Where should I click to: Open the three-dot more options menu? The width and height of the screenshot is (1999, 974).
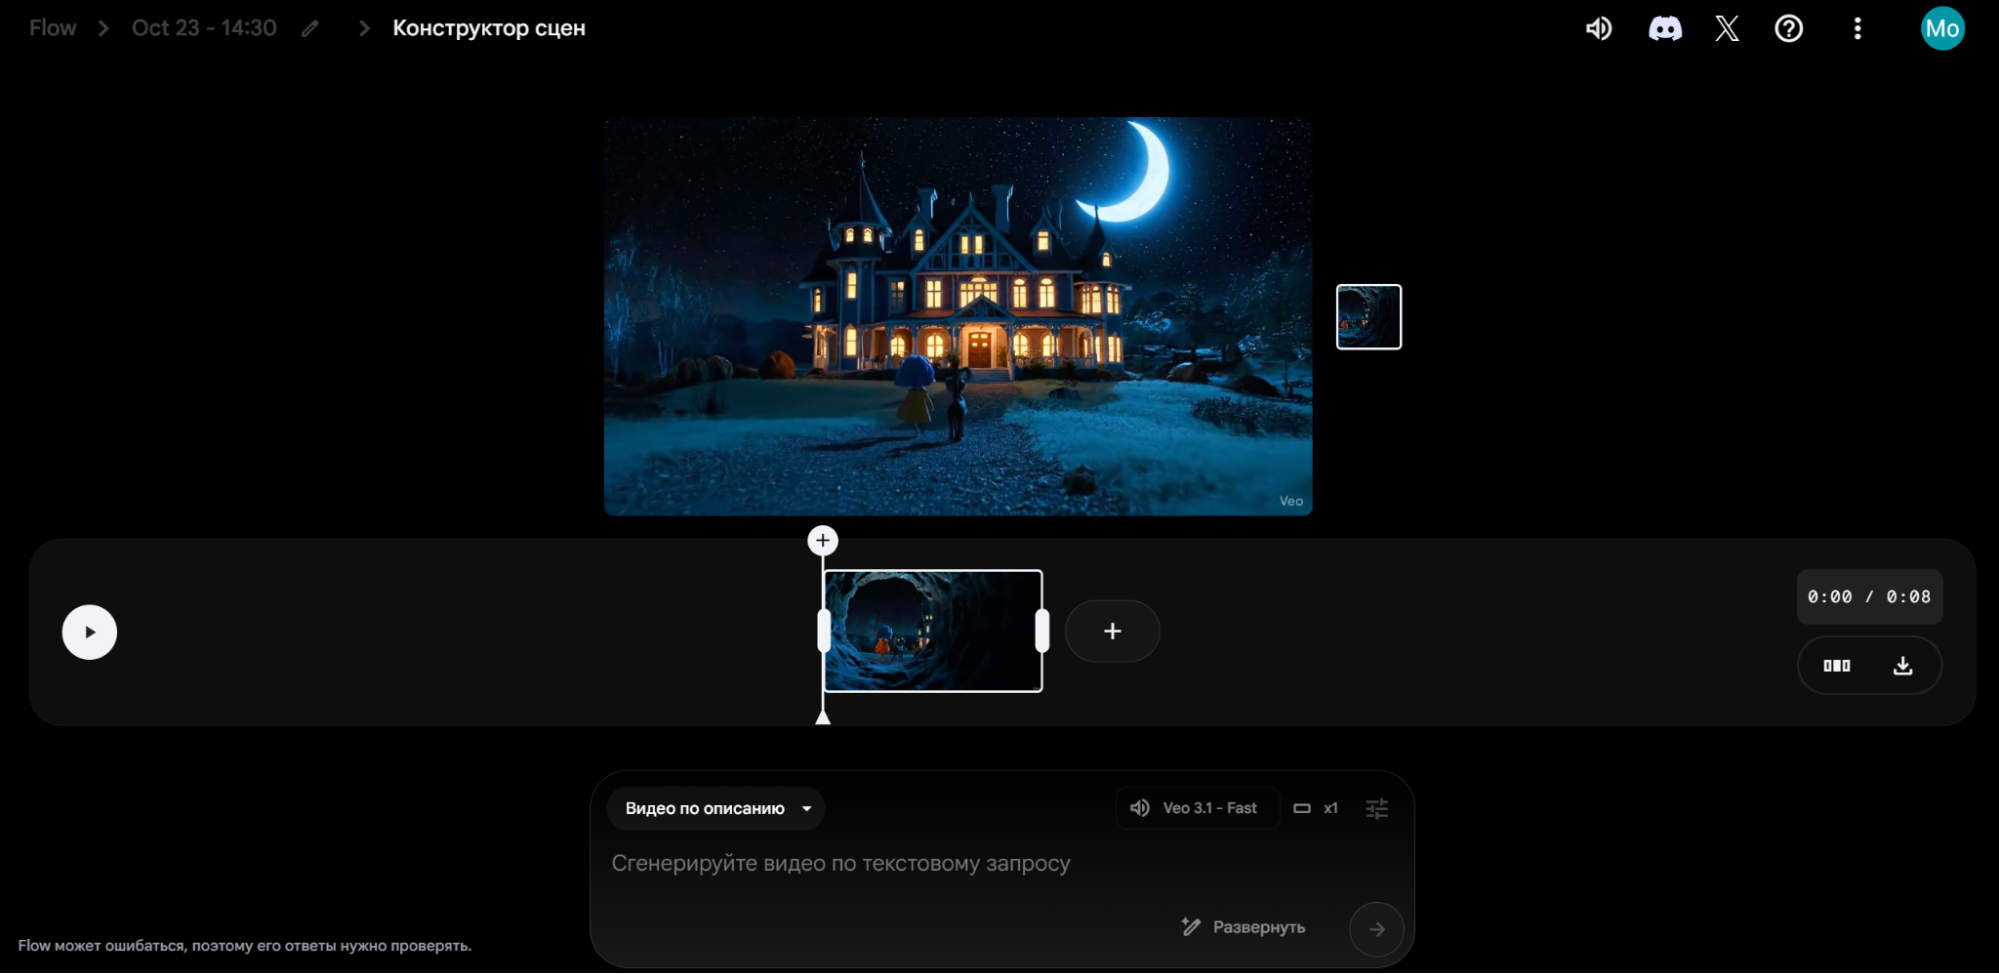(1857, 29)
